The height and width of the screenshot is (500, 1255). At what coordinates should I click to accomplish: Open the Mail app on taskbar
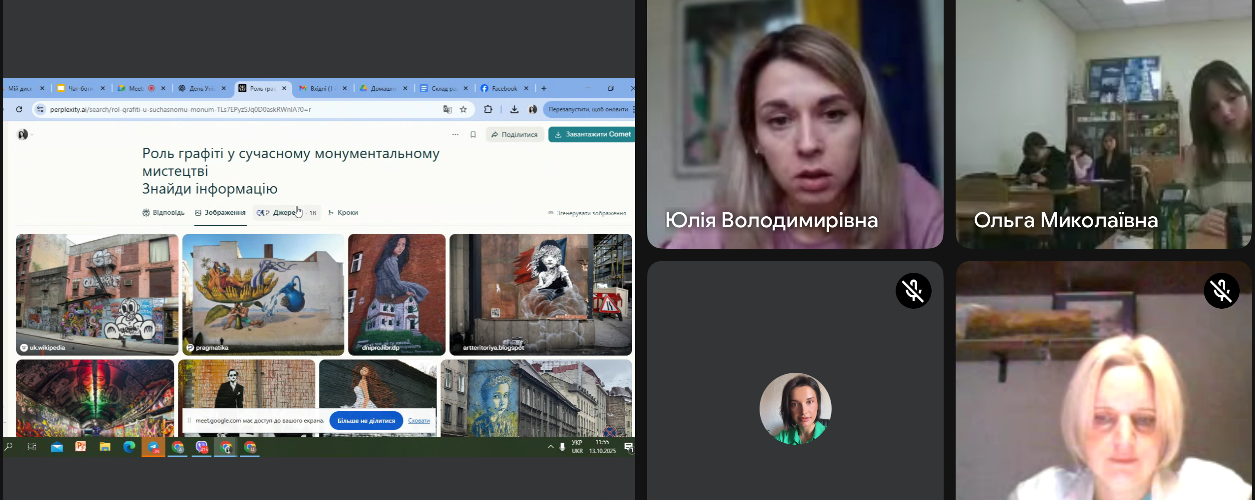[x=57, y=447]
